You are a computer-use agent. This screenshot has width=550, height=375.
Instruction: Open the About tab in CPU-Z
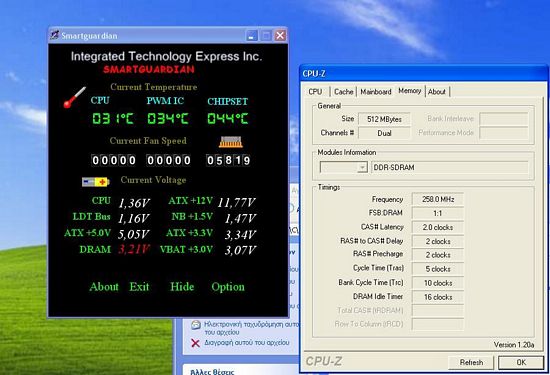(x=437, y=92)
